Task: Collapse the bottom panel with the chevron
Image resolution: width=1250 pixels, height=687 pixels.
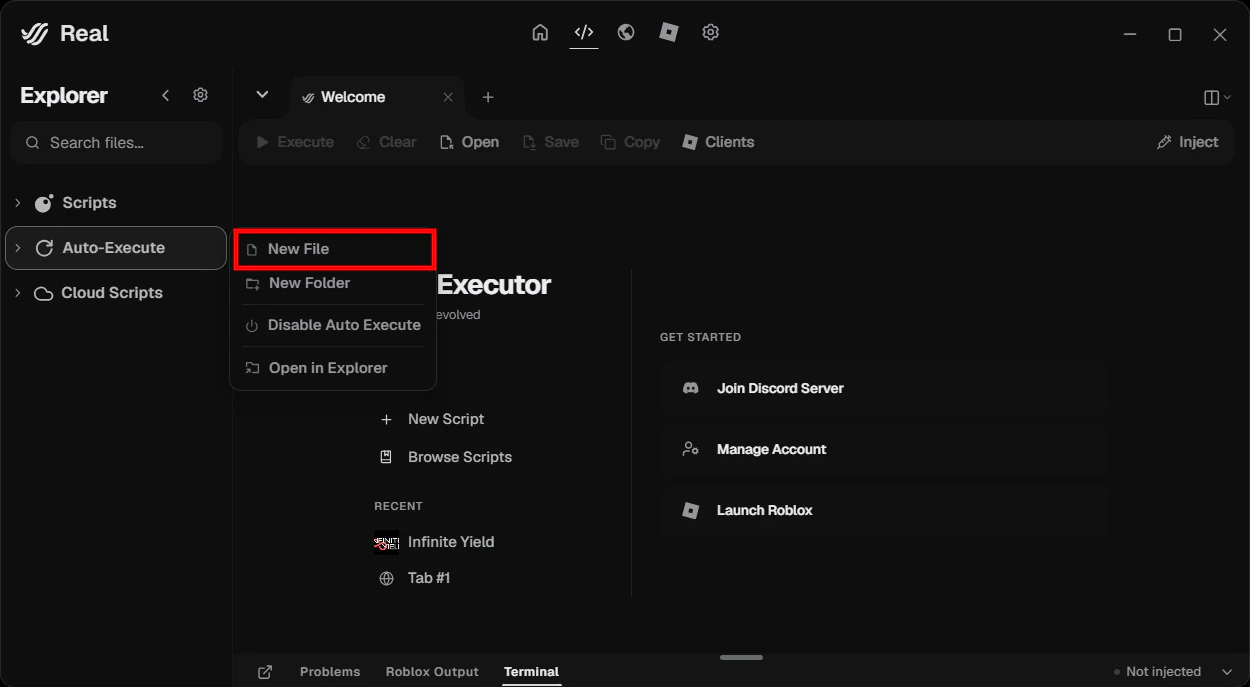Action: (x=1227, y=672)
